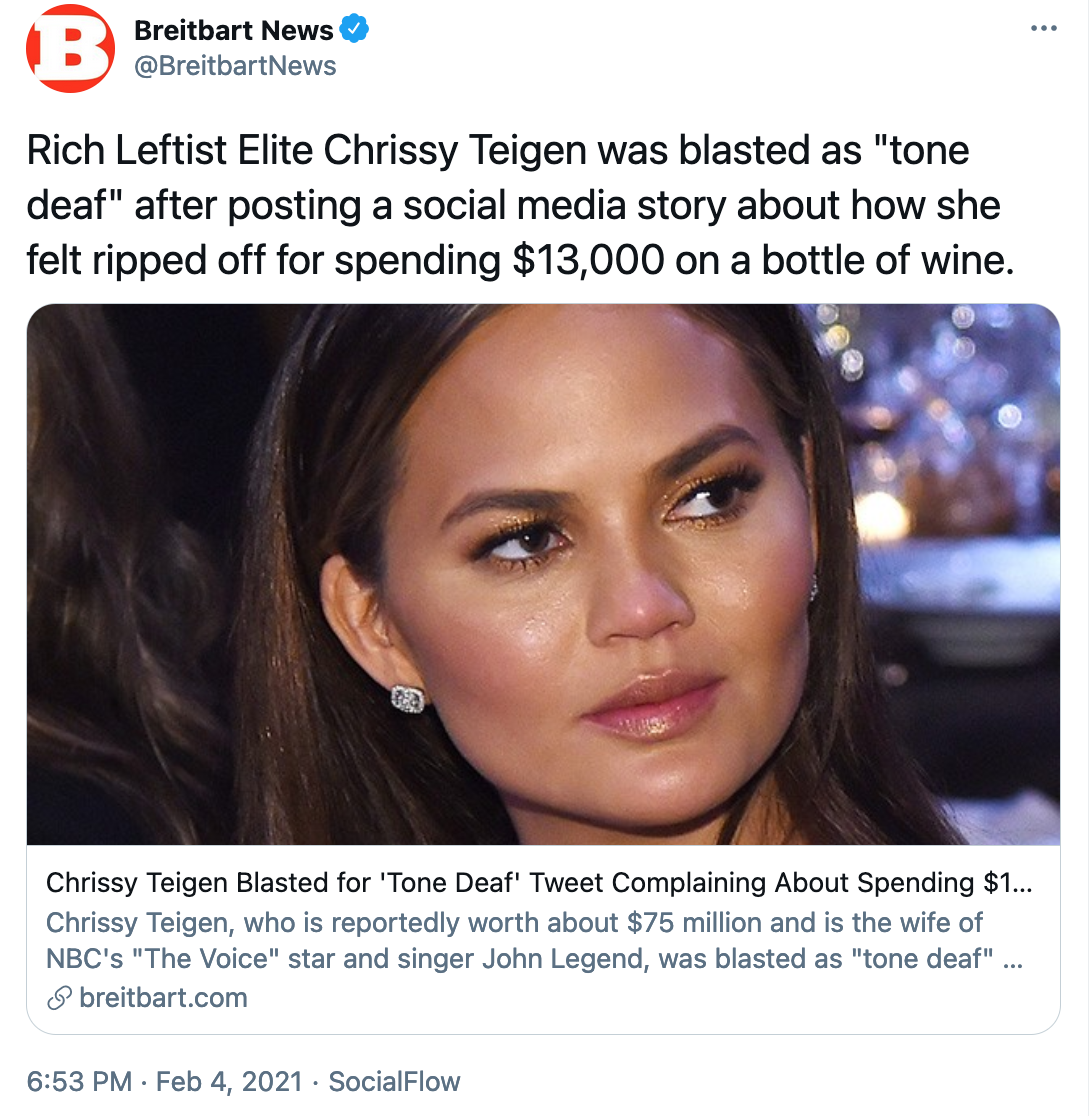The height and width of the screenshot is (1116, 1090).
Task: Click the breitbart.com domain text
Action: [x=162, y=997]
